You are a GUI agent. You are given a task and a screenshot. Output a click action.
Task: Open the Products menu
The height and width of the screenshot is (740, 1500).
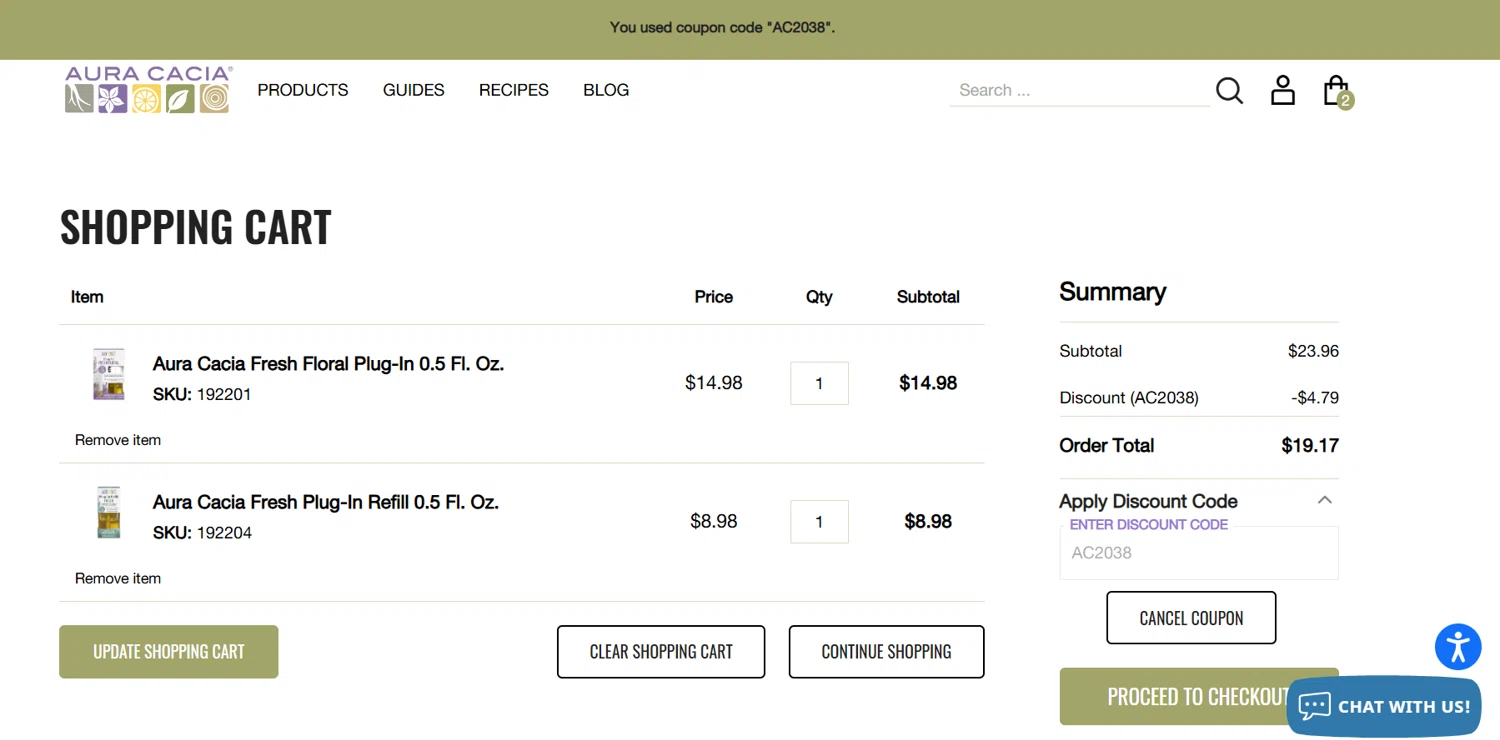tap(303, 90)
